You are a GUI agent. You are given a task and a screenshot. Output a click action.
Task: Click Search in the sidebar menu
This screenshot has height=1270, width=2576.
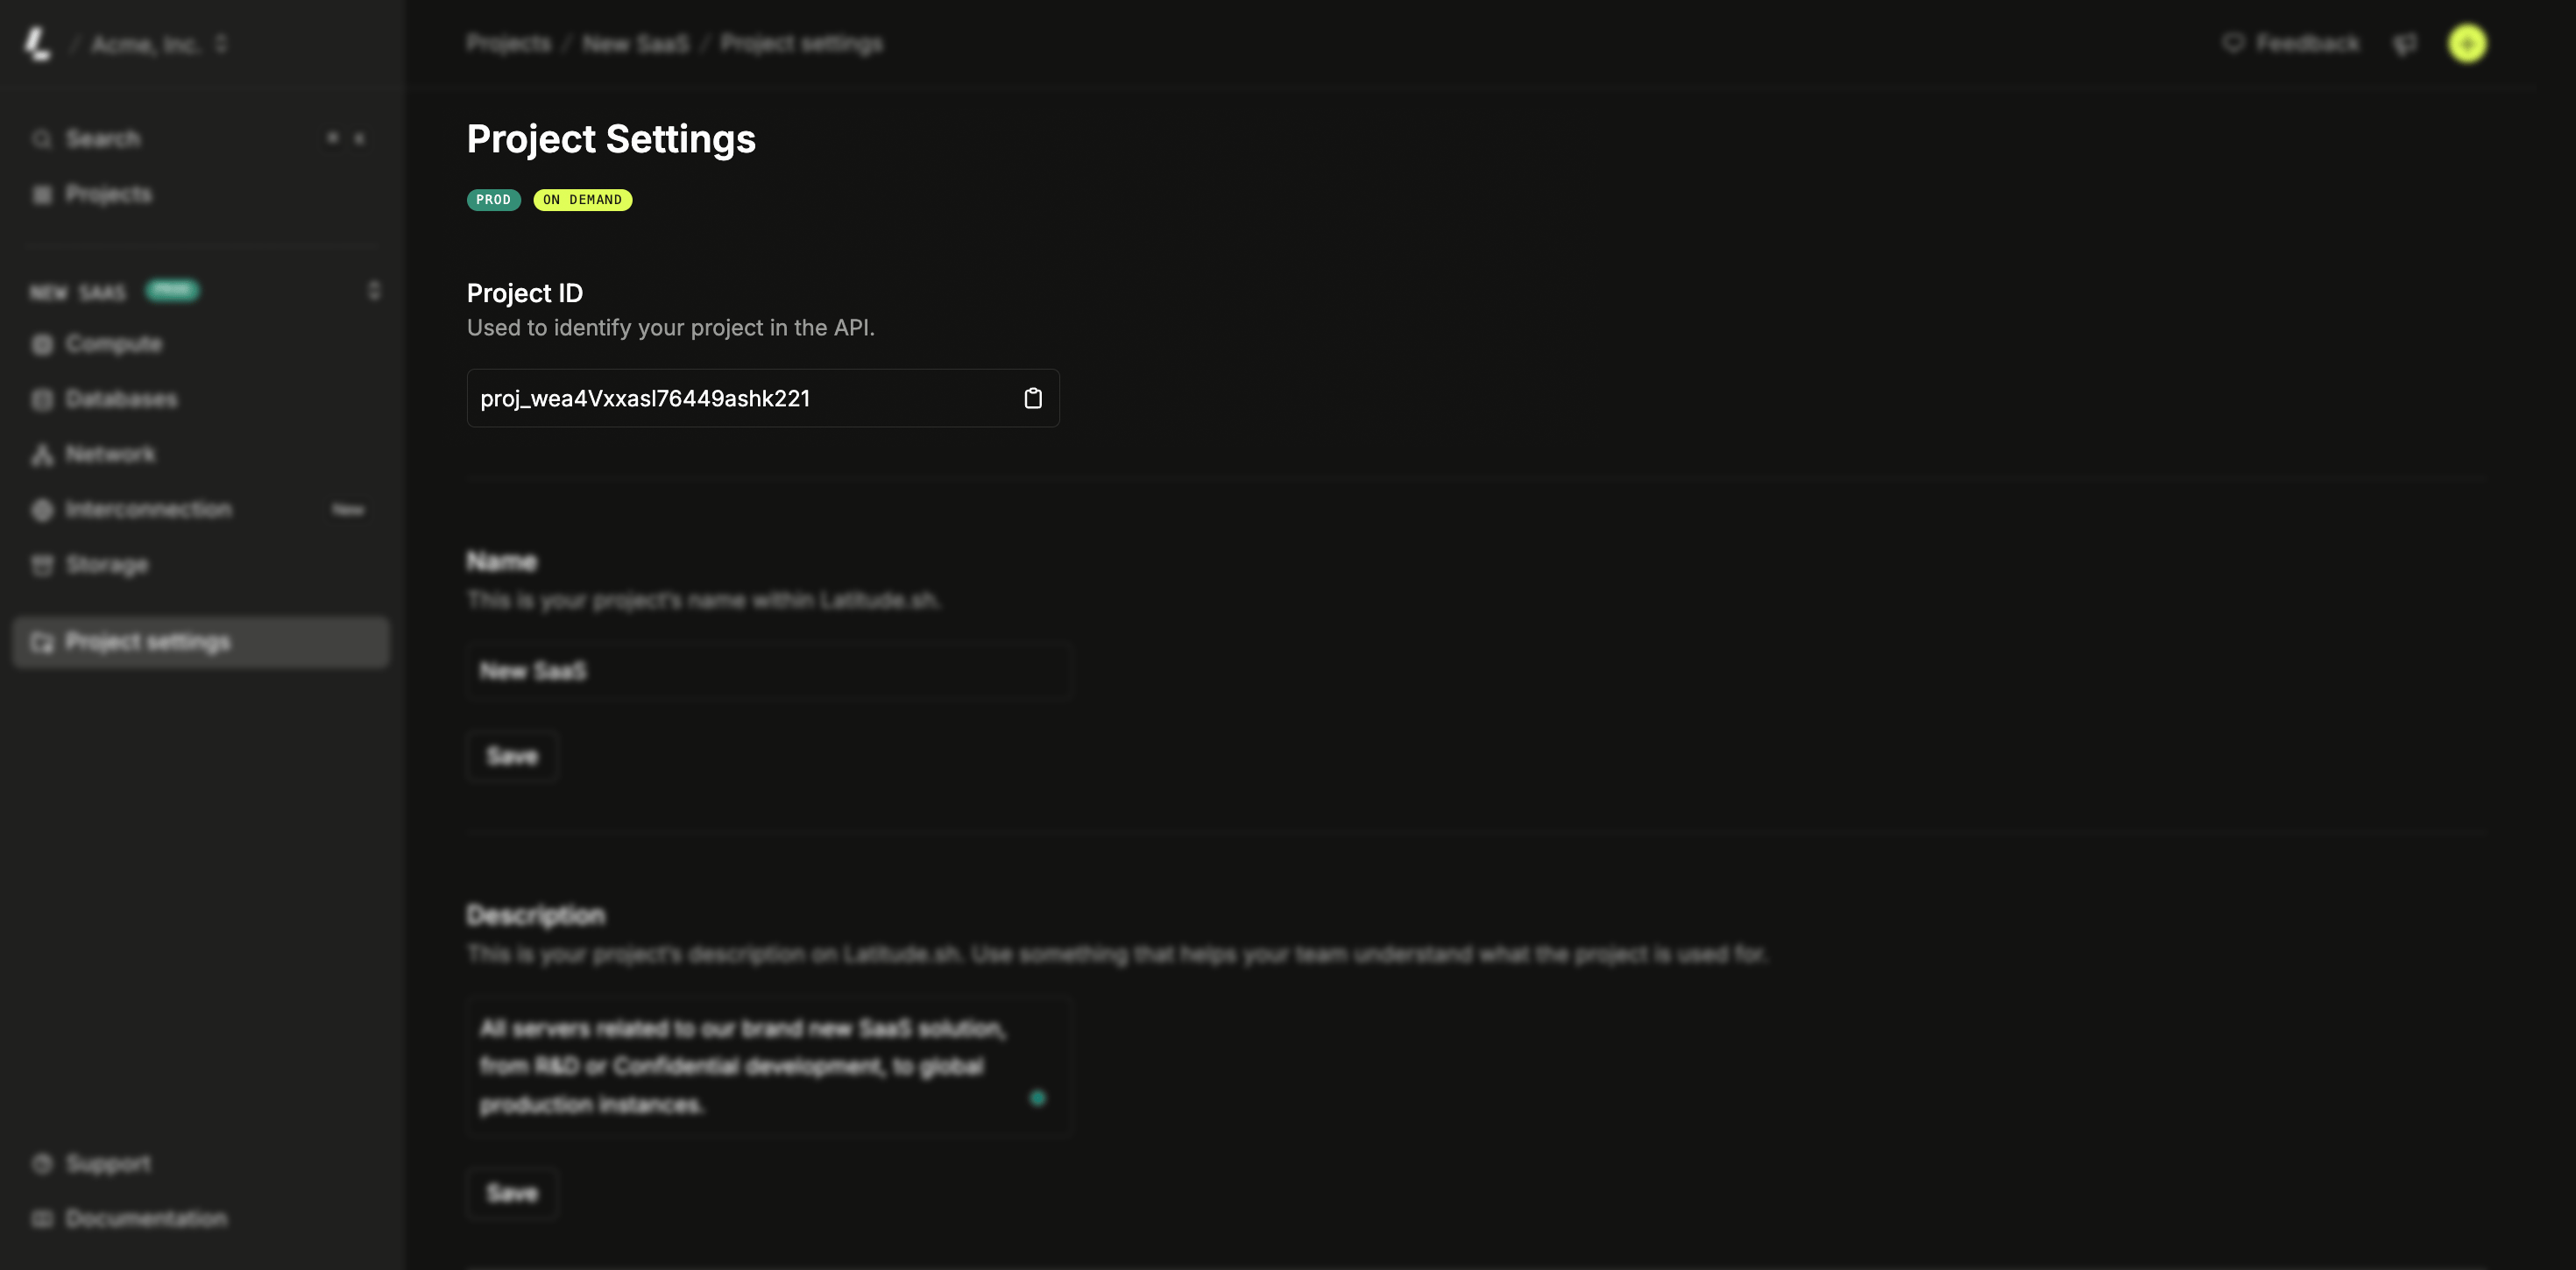click(102, 138)
